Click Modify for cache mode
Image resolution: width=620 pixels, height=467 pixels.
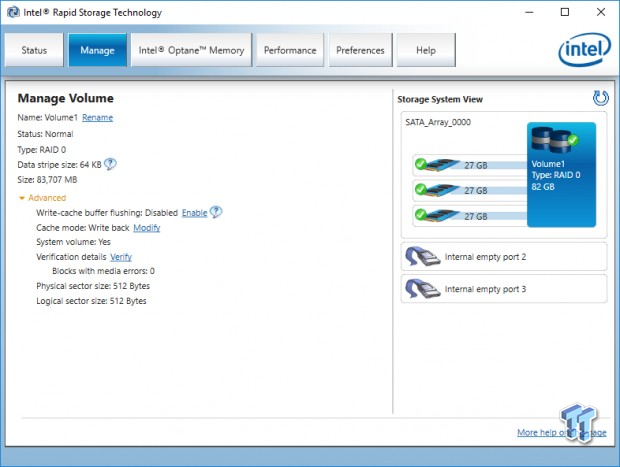[147, 228]
